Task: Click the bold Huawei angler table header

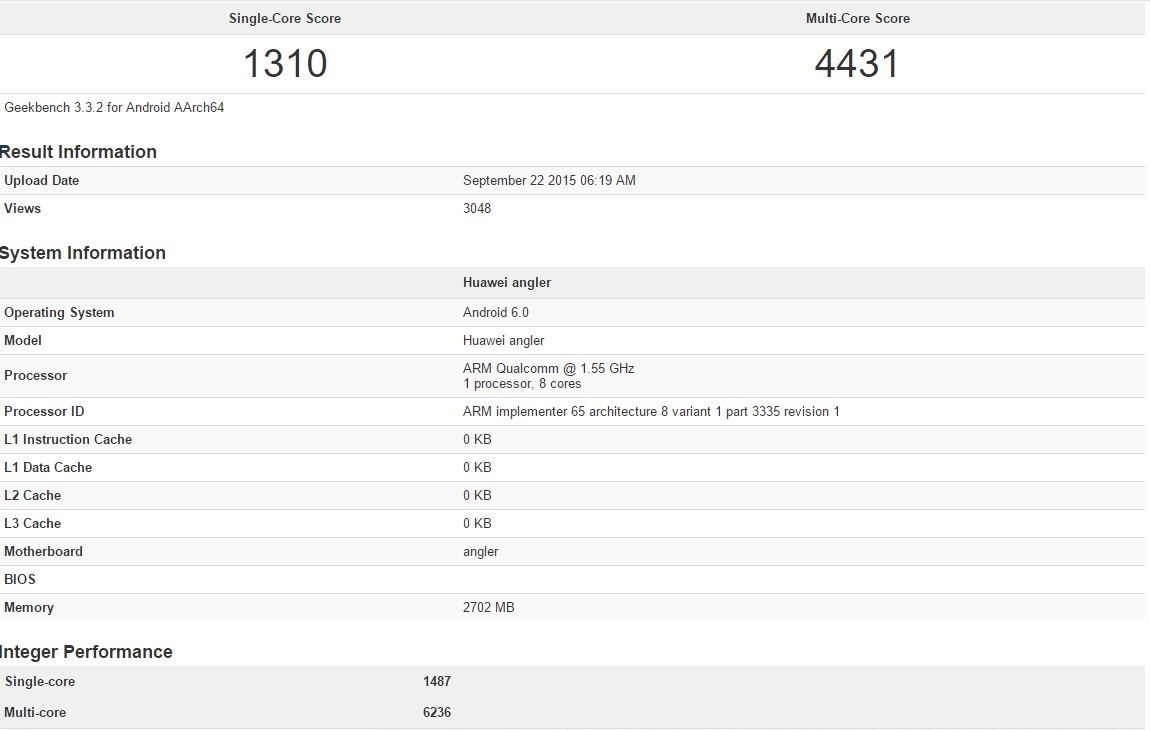Action: click(507, 282)
